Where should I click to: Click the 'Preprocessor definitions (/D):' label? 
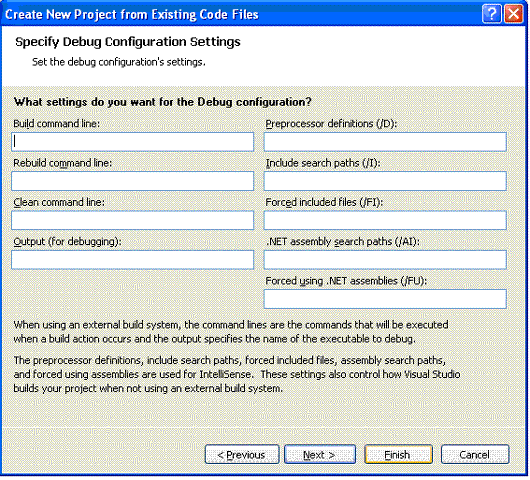click(x=331, y=124)
